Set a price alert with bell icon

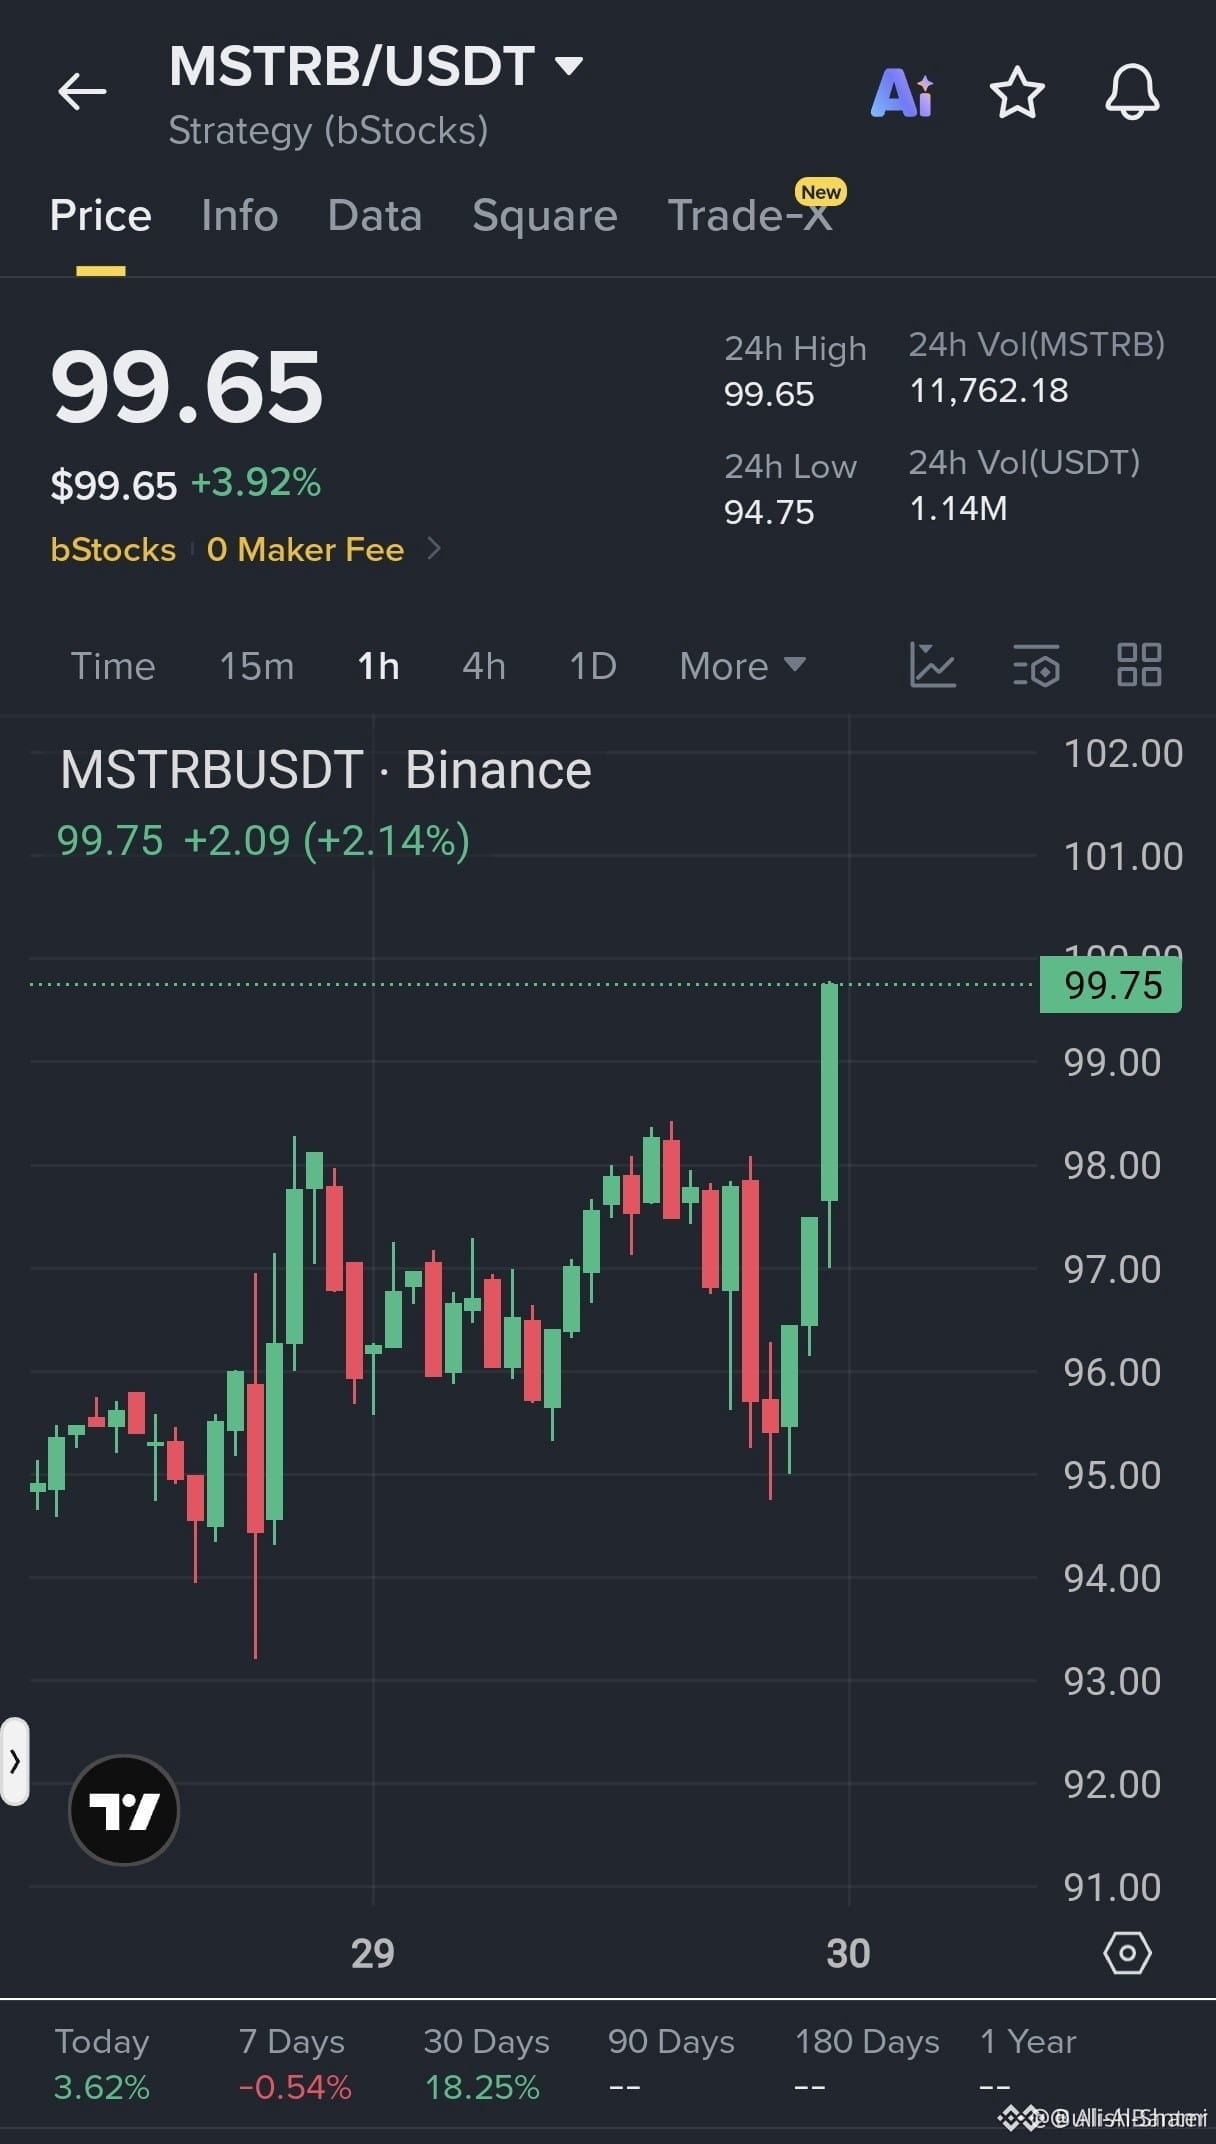click(1131, 93)
